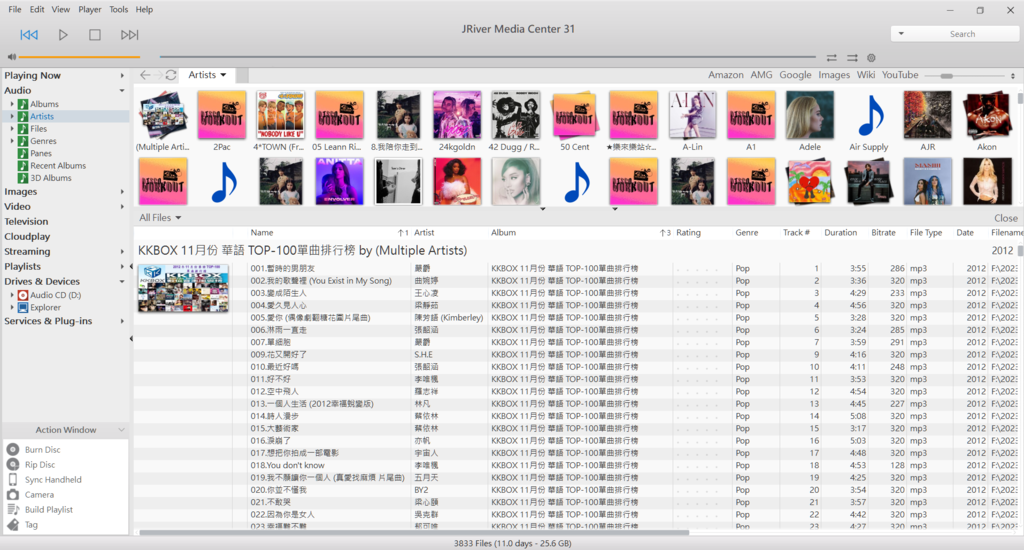
Task: Open Files view under Audio
Action: [x=39, y=129]
